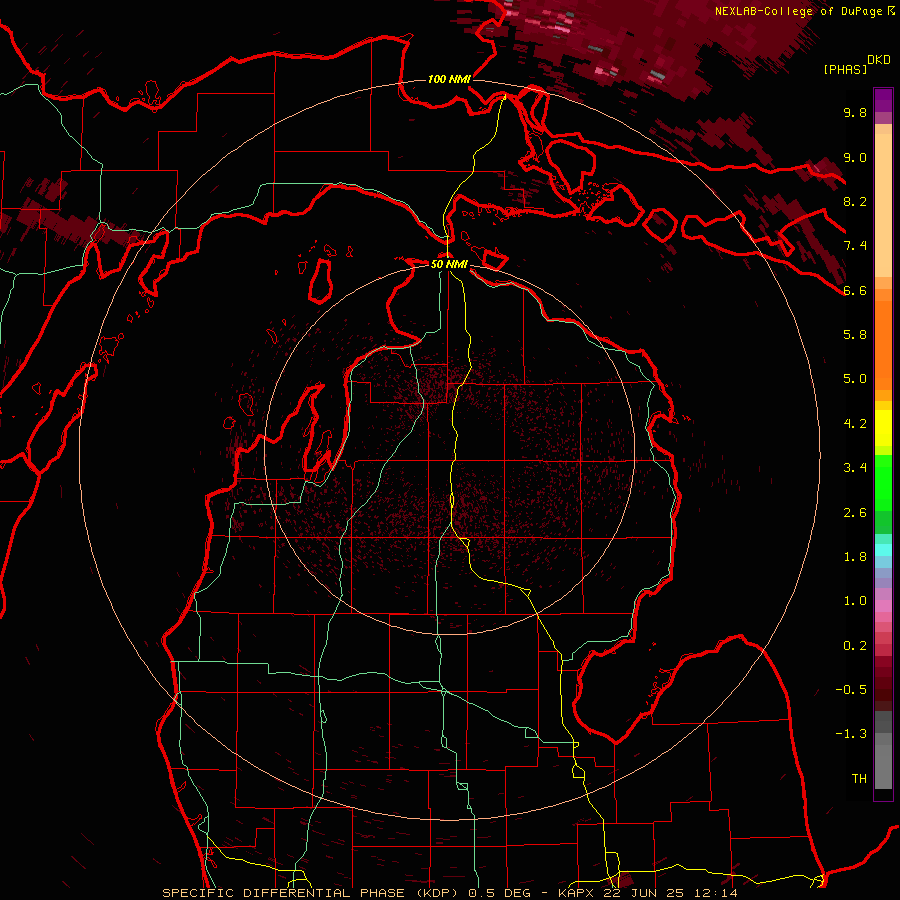Screen dimensions: 900x900
Task: Click the 0.2 color scale value
Action: pyautogui.click(x=855, y=646)
